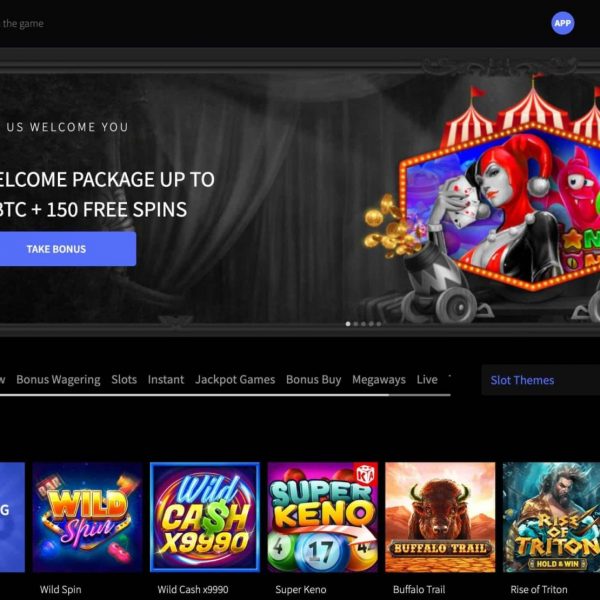Screen dimensions: 600x600
Task: Open the Jackpot Games tab
Action: coord(235,380)
